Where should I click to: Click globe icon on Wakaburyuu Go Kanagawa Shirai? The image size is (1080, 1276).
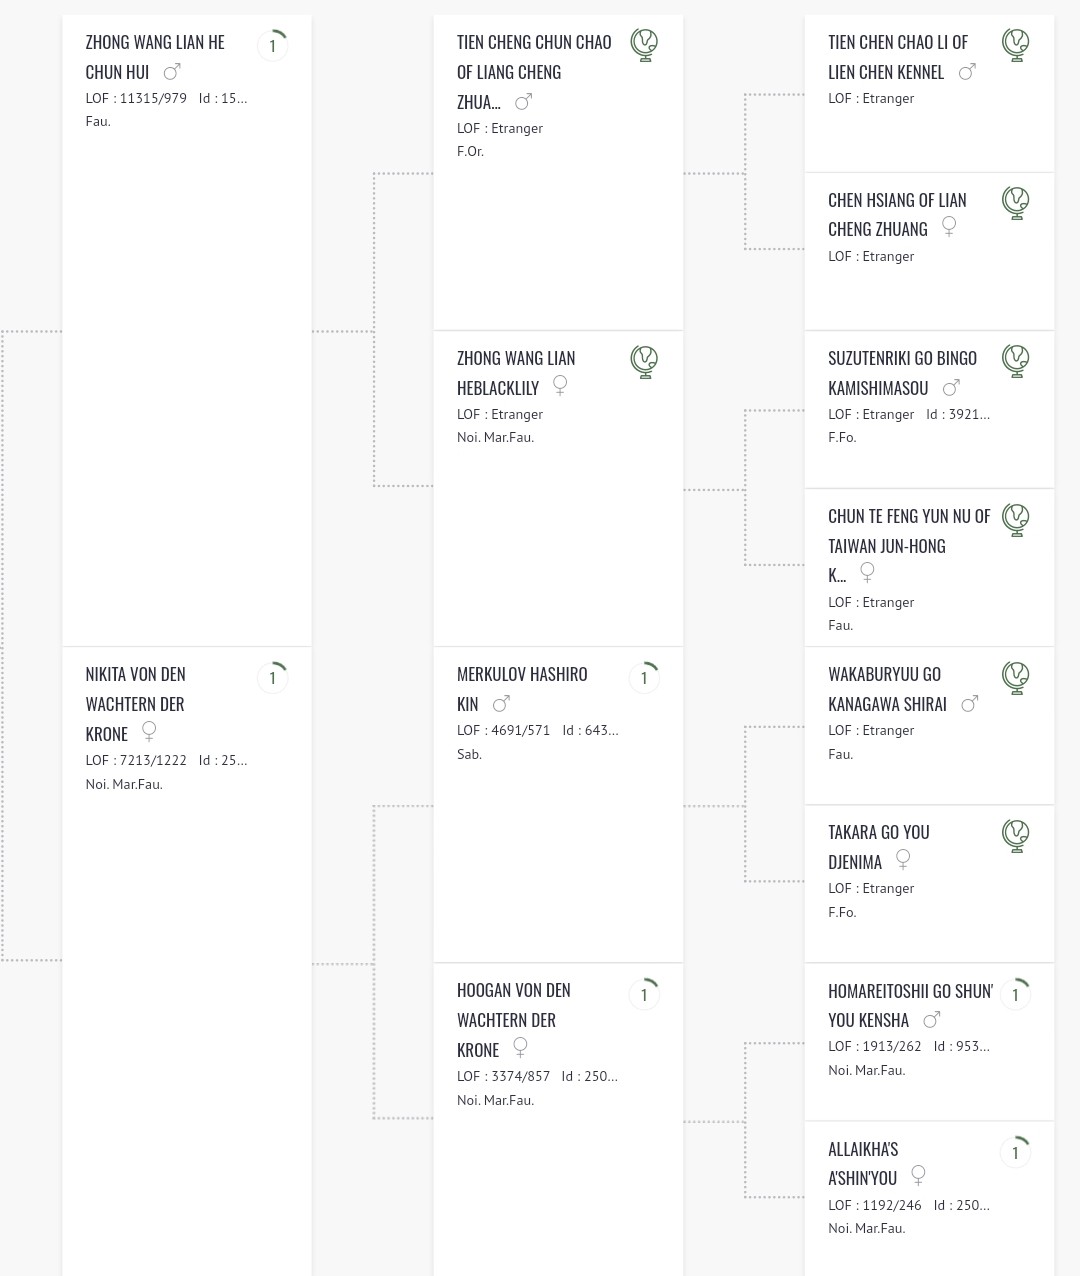click(1016, 677)
